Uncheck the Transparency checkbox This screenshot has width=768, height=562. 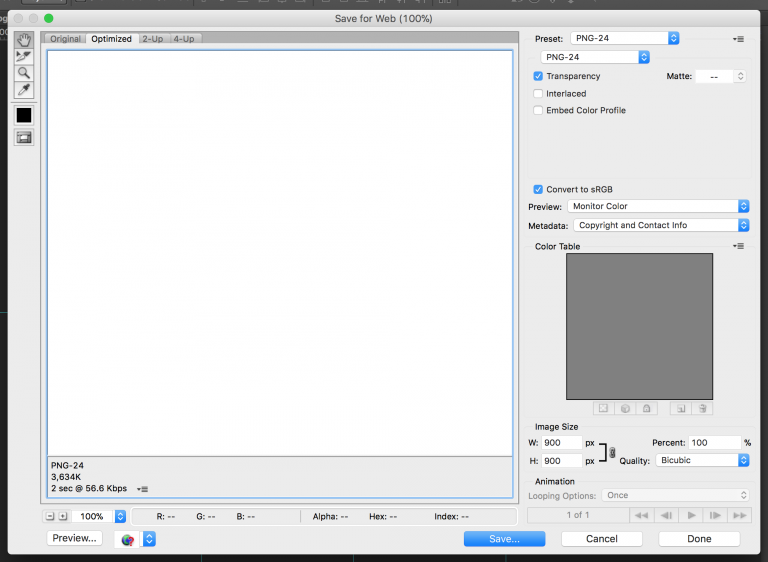pyautogui.click(x=538, y=76)
